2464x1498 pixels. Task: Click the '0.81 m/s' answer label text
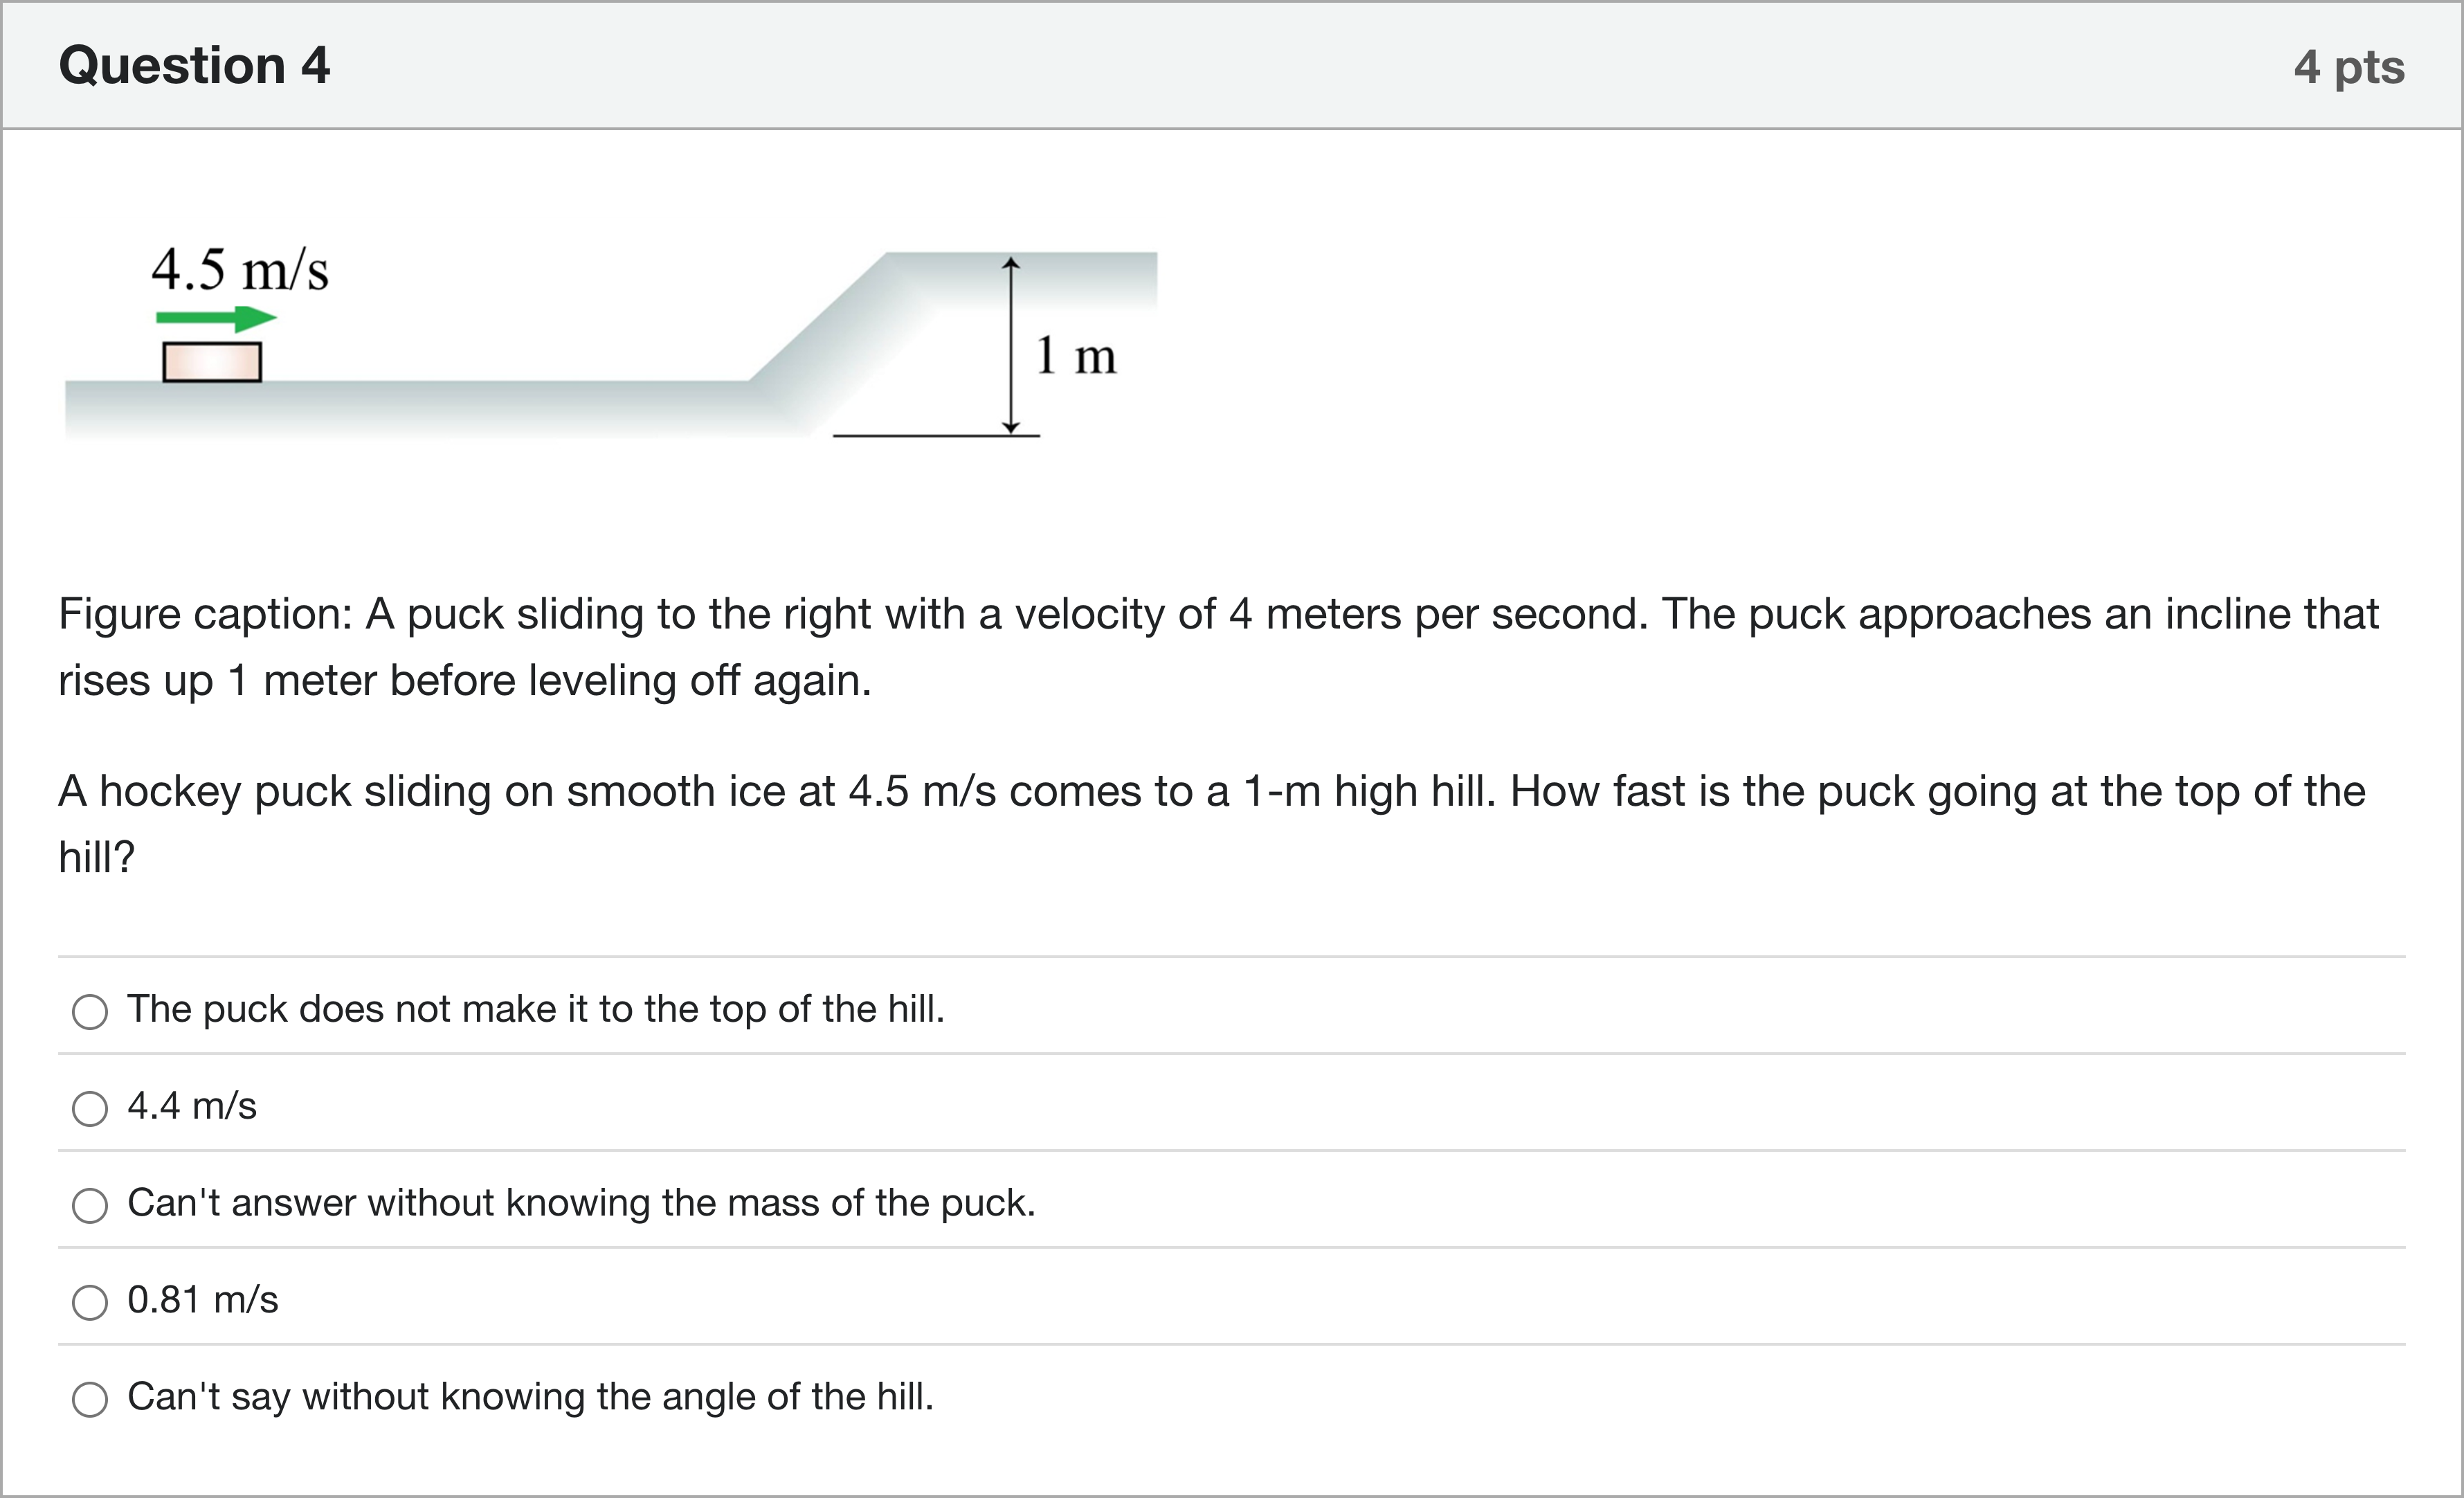pyautogui.click(x=203, y=1300)
